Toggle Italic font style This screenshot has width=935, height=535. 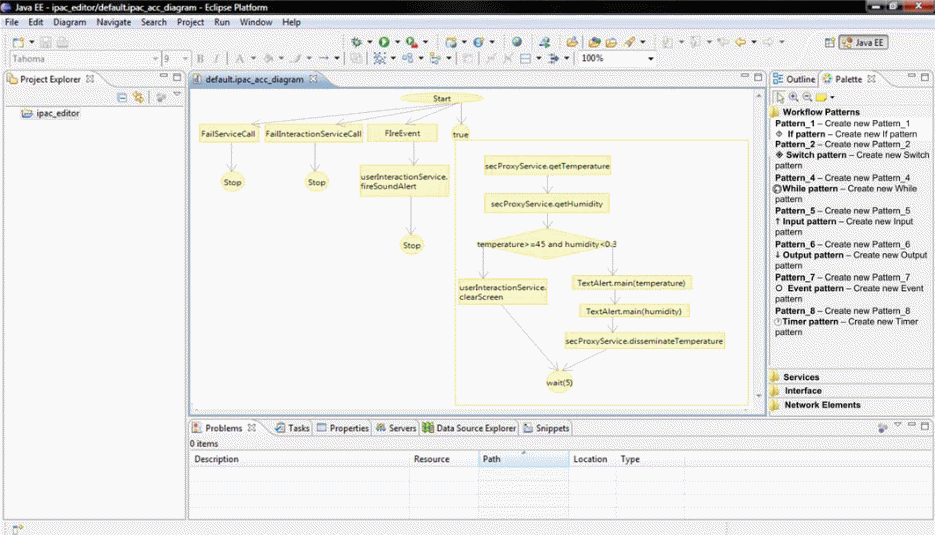point(216,58)
